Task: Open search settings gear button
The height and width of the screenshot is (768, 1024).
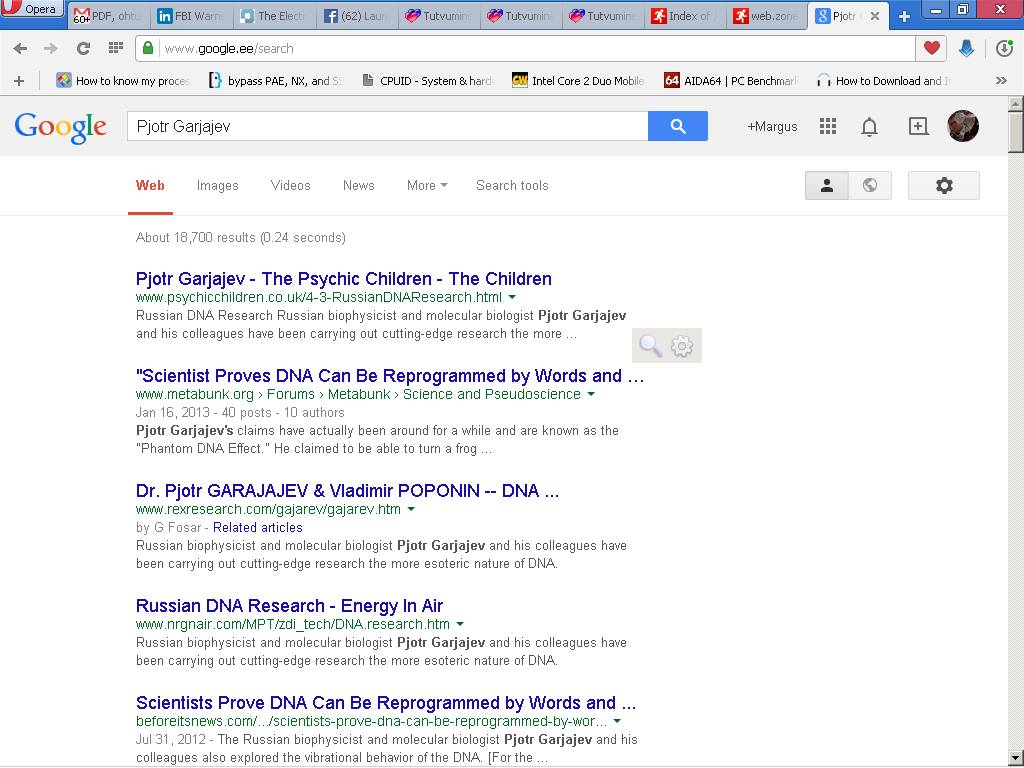Action: click(944, 185)
